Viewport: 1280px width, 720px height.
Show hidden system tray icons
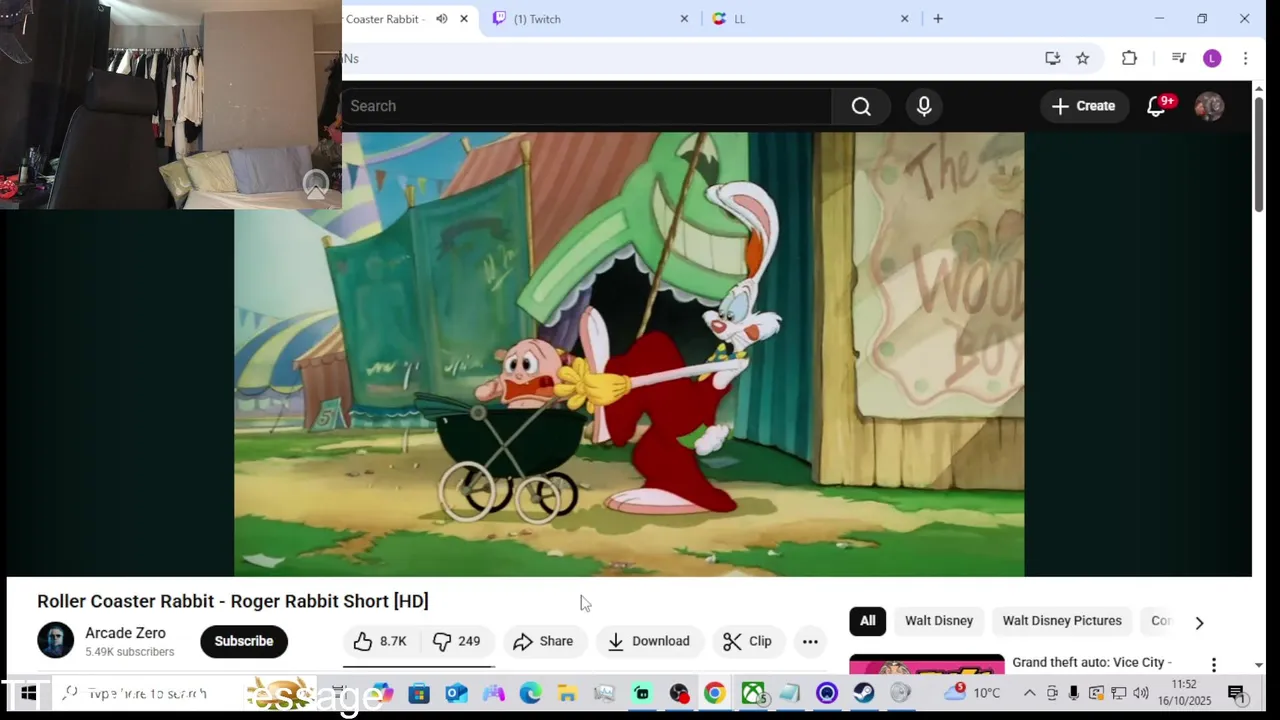pyautogui.click(x=1029, y=693)
